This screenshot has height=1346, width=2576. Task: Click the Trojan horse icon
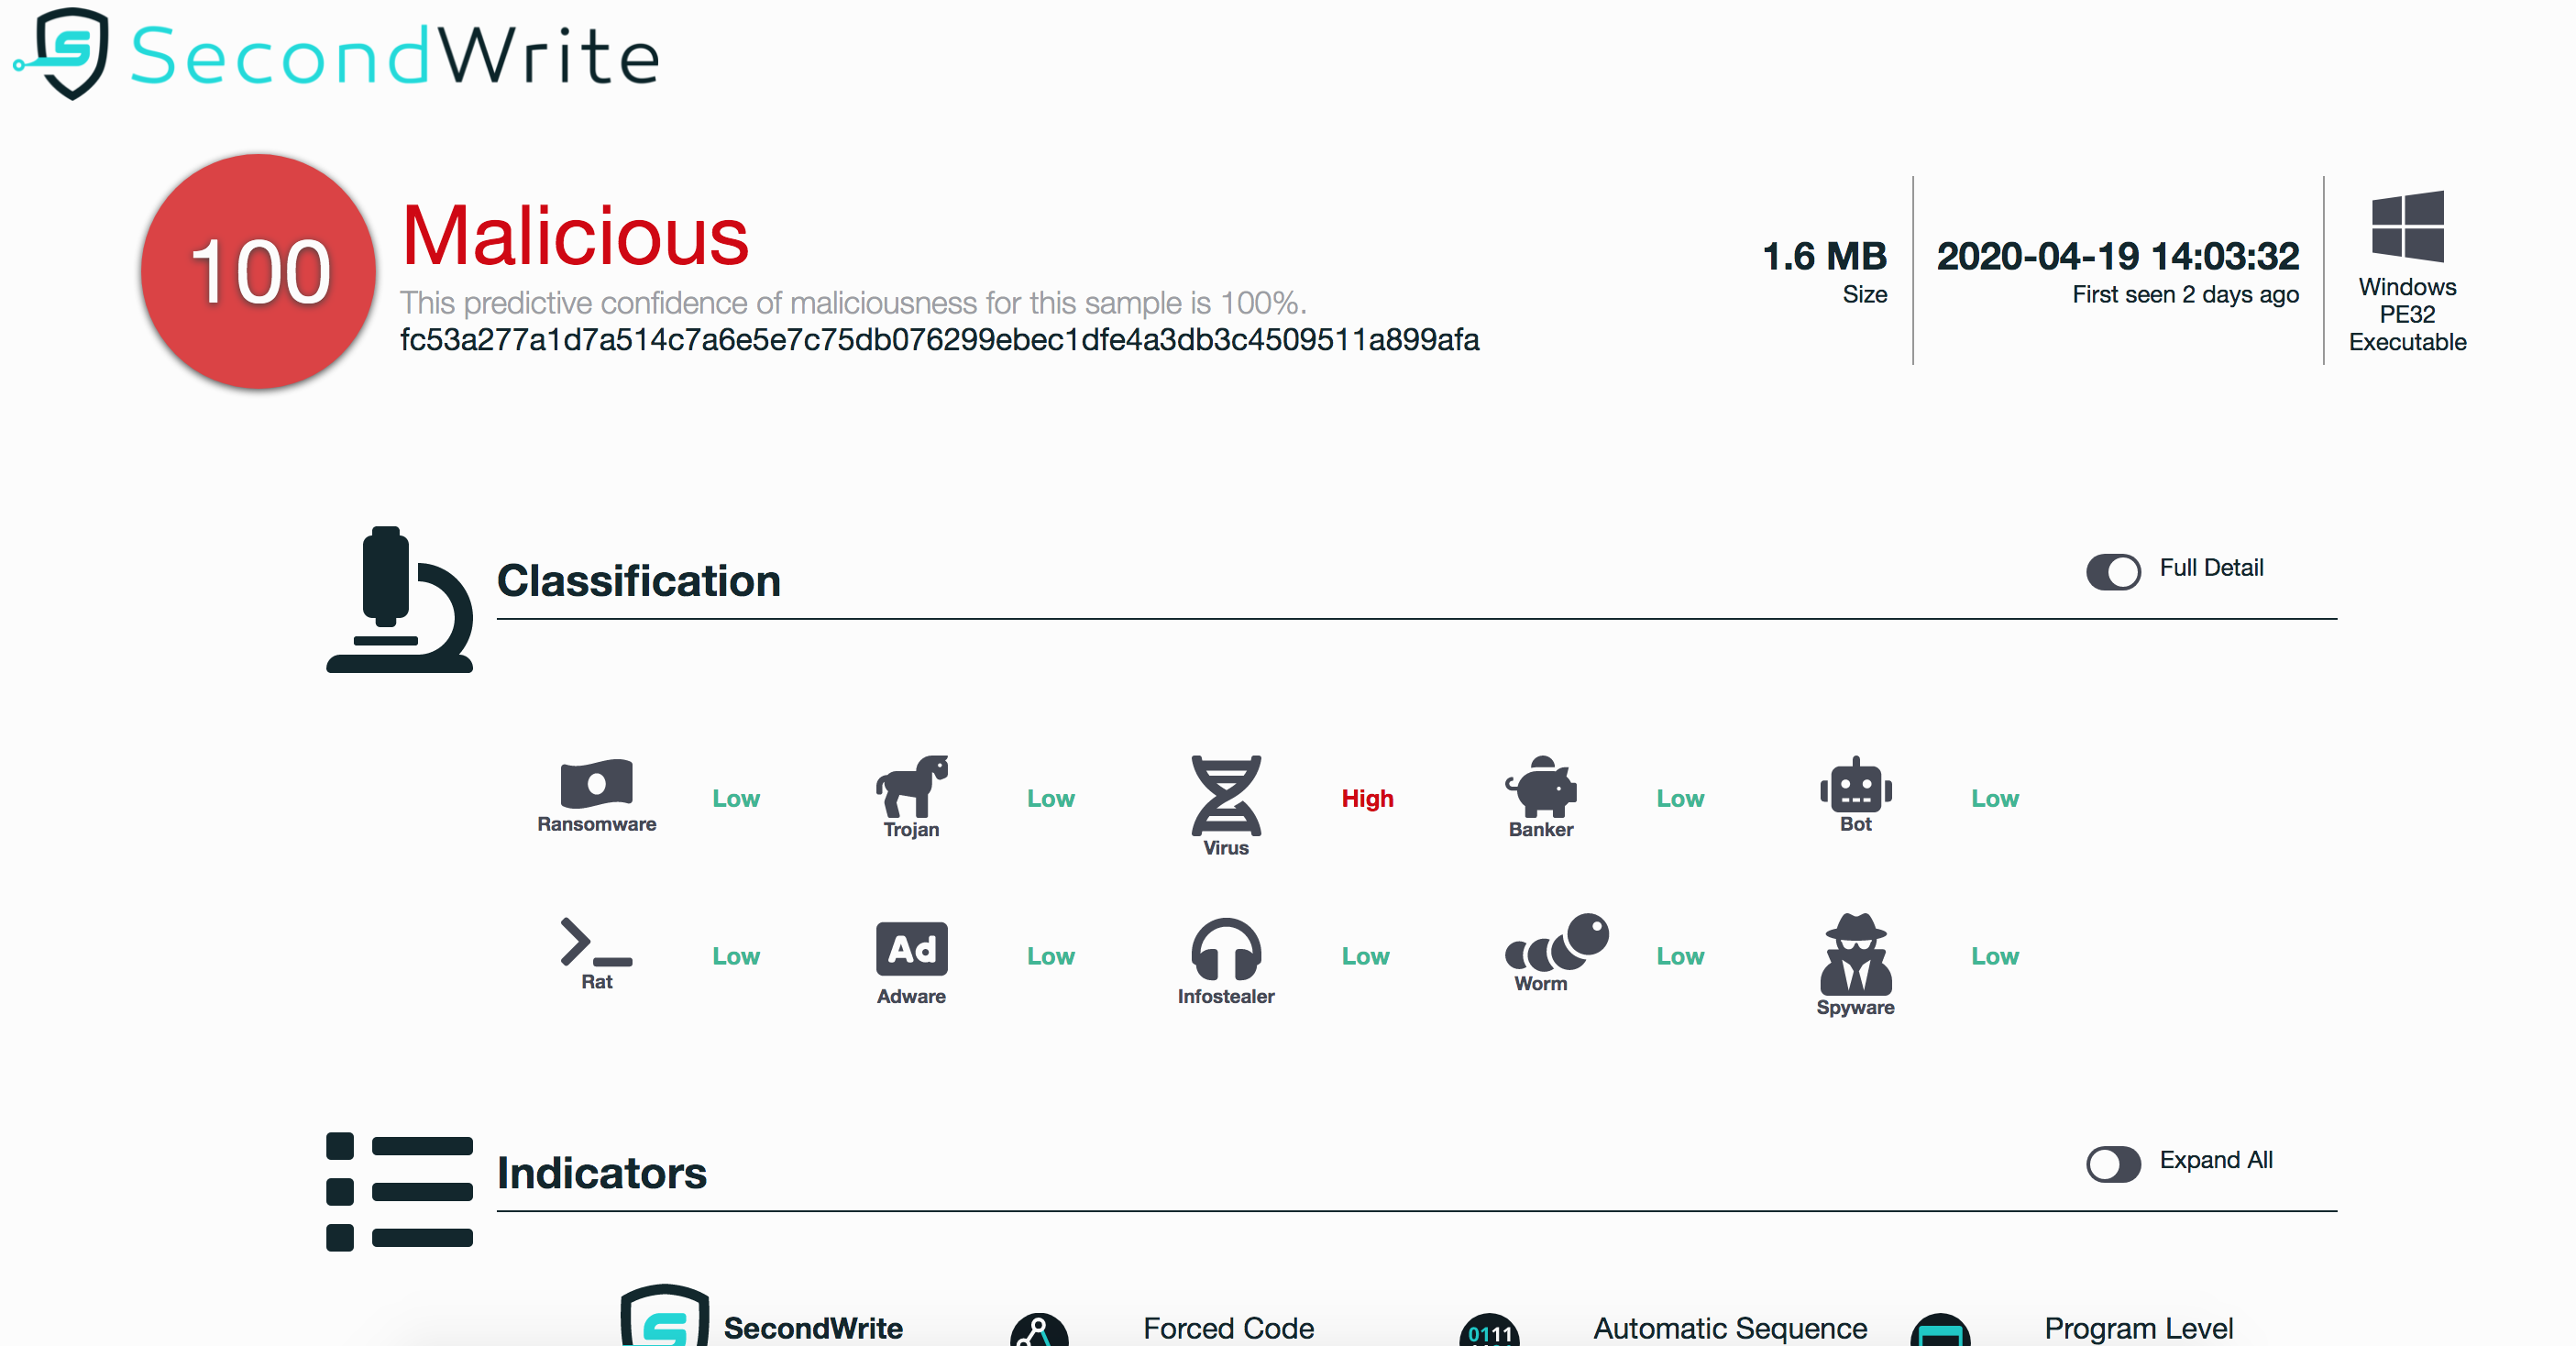click(911, 786)
